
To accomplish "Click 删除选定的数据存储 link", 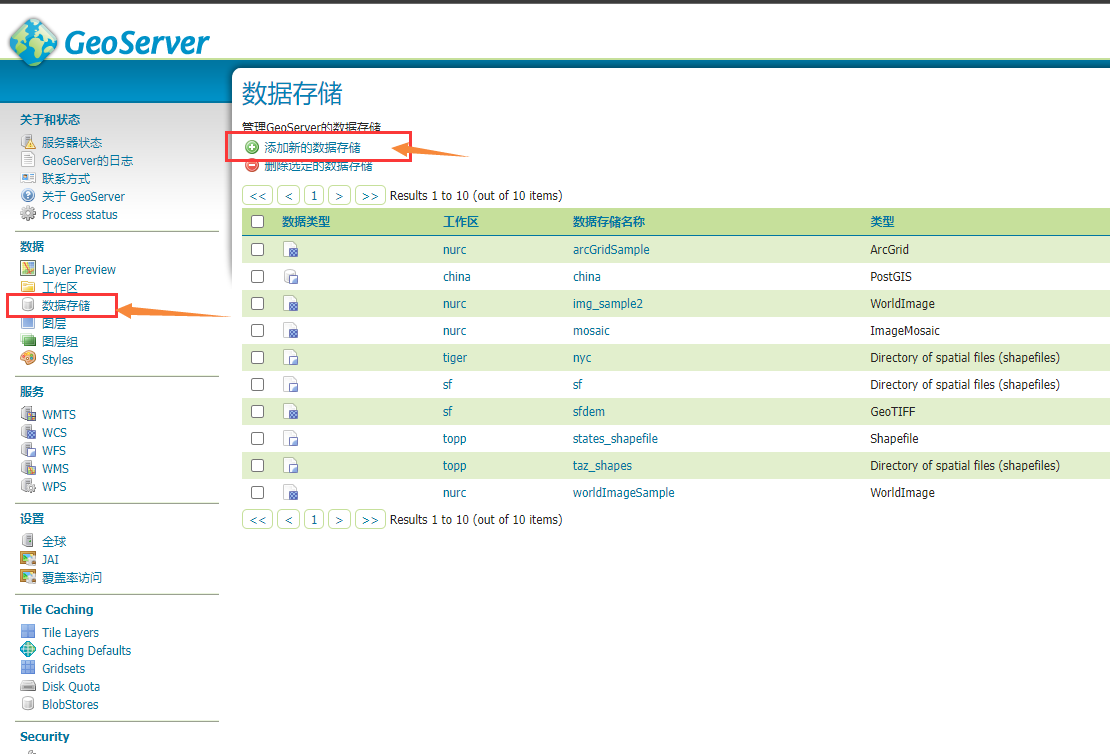I will point(319,166).
